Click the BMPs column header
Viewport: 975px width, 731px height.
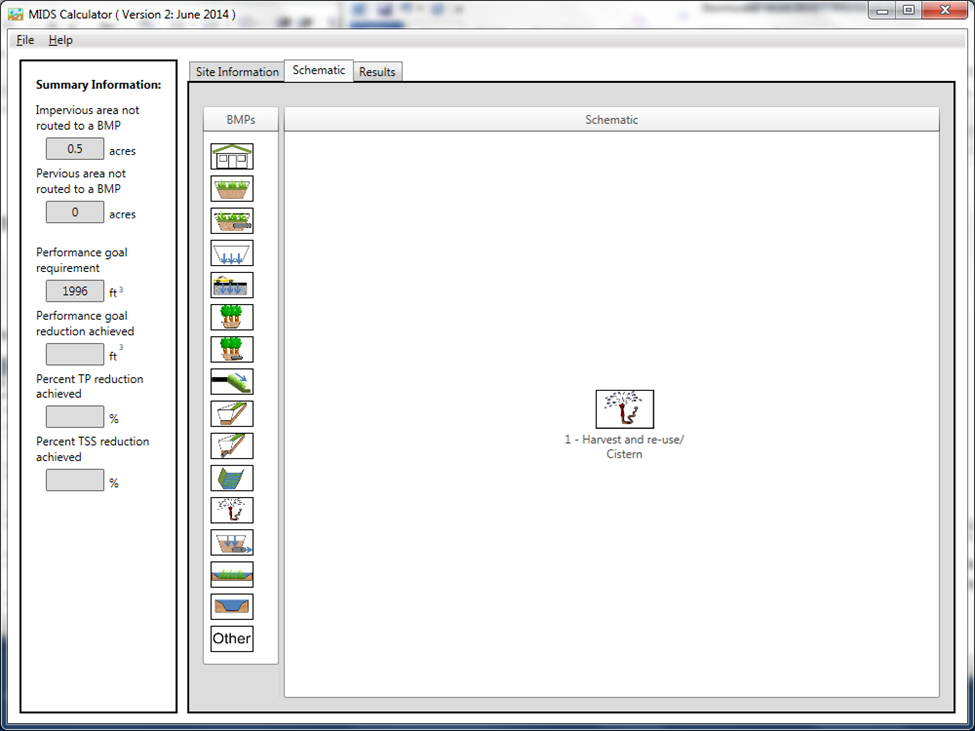[240, 120]
